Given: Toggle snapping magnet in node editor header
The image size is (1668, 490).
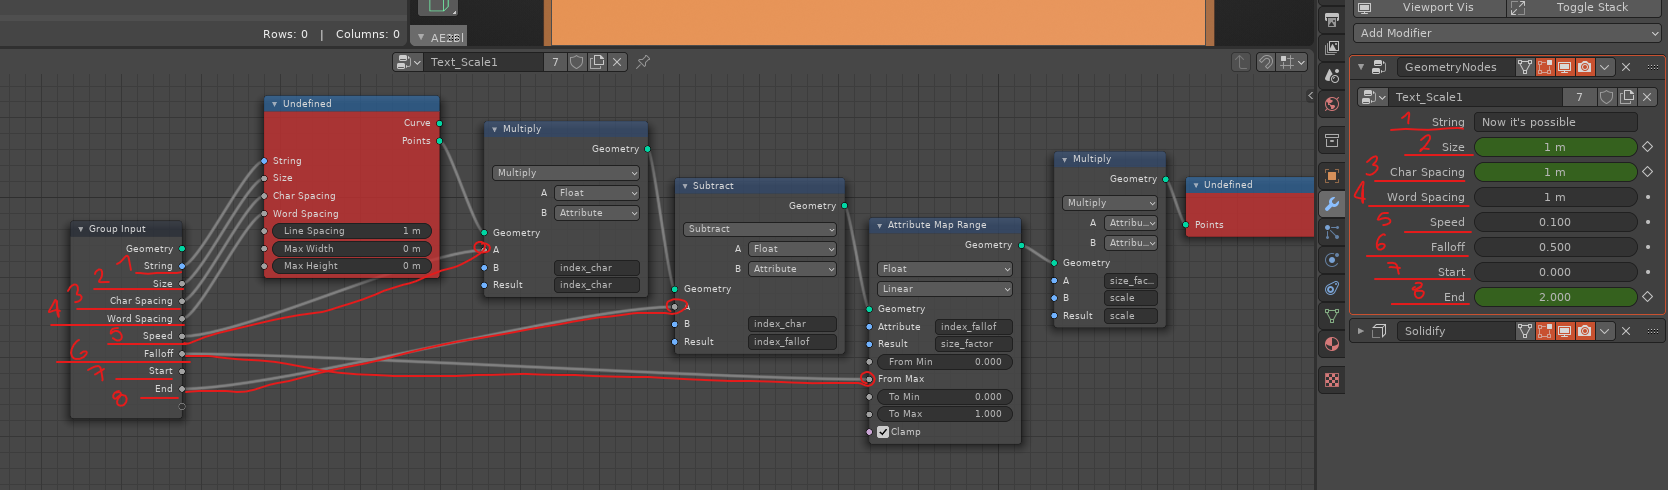Looking at the screenshot, I should pyautogui.click(x=1266, y=62).
